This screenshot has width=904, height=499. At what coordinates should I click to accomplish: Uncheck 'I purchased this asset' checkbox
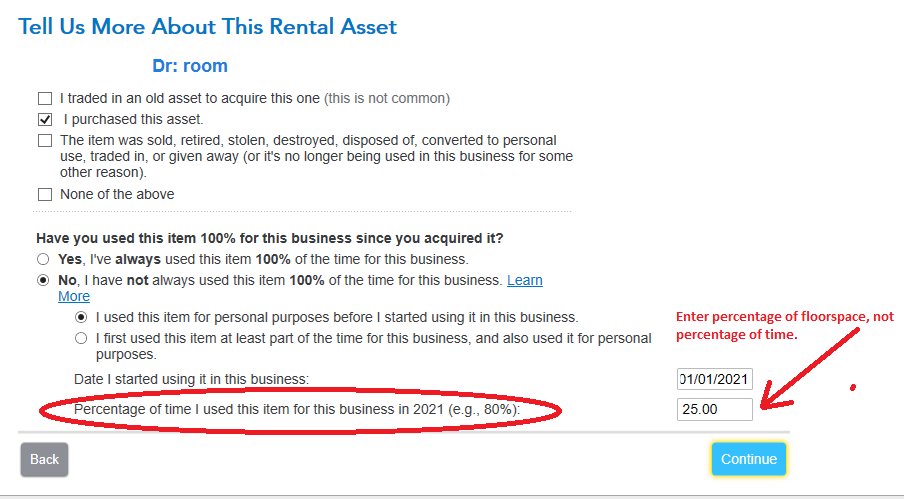click(45, 119)
